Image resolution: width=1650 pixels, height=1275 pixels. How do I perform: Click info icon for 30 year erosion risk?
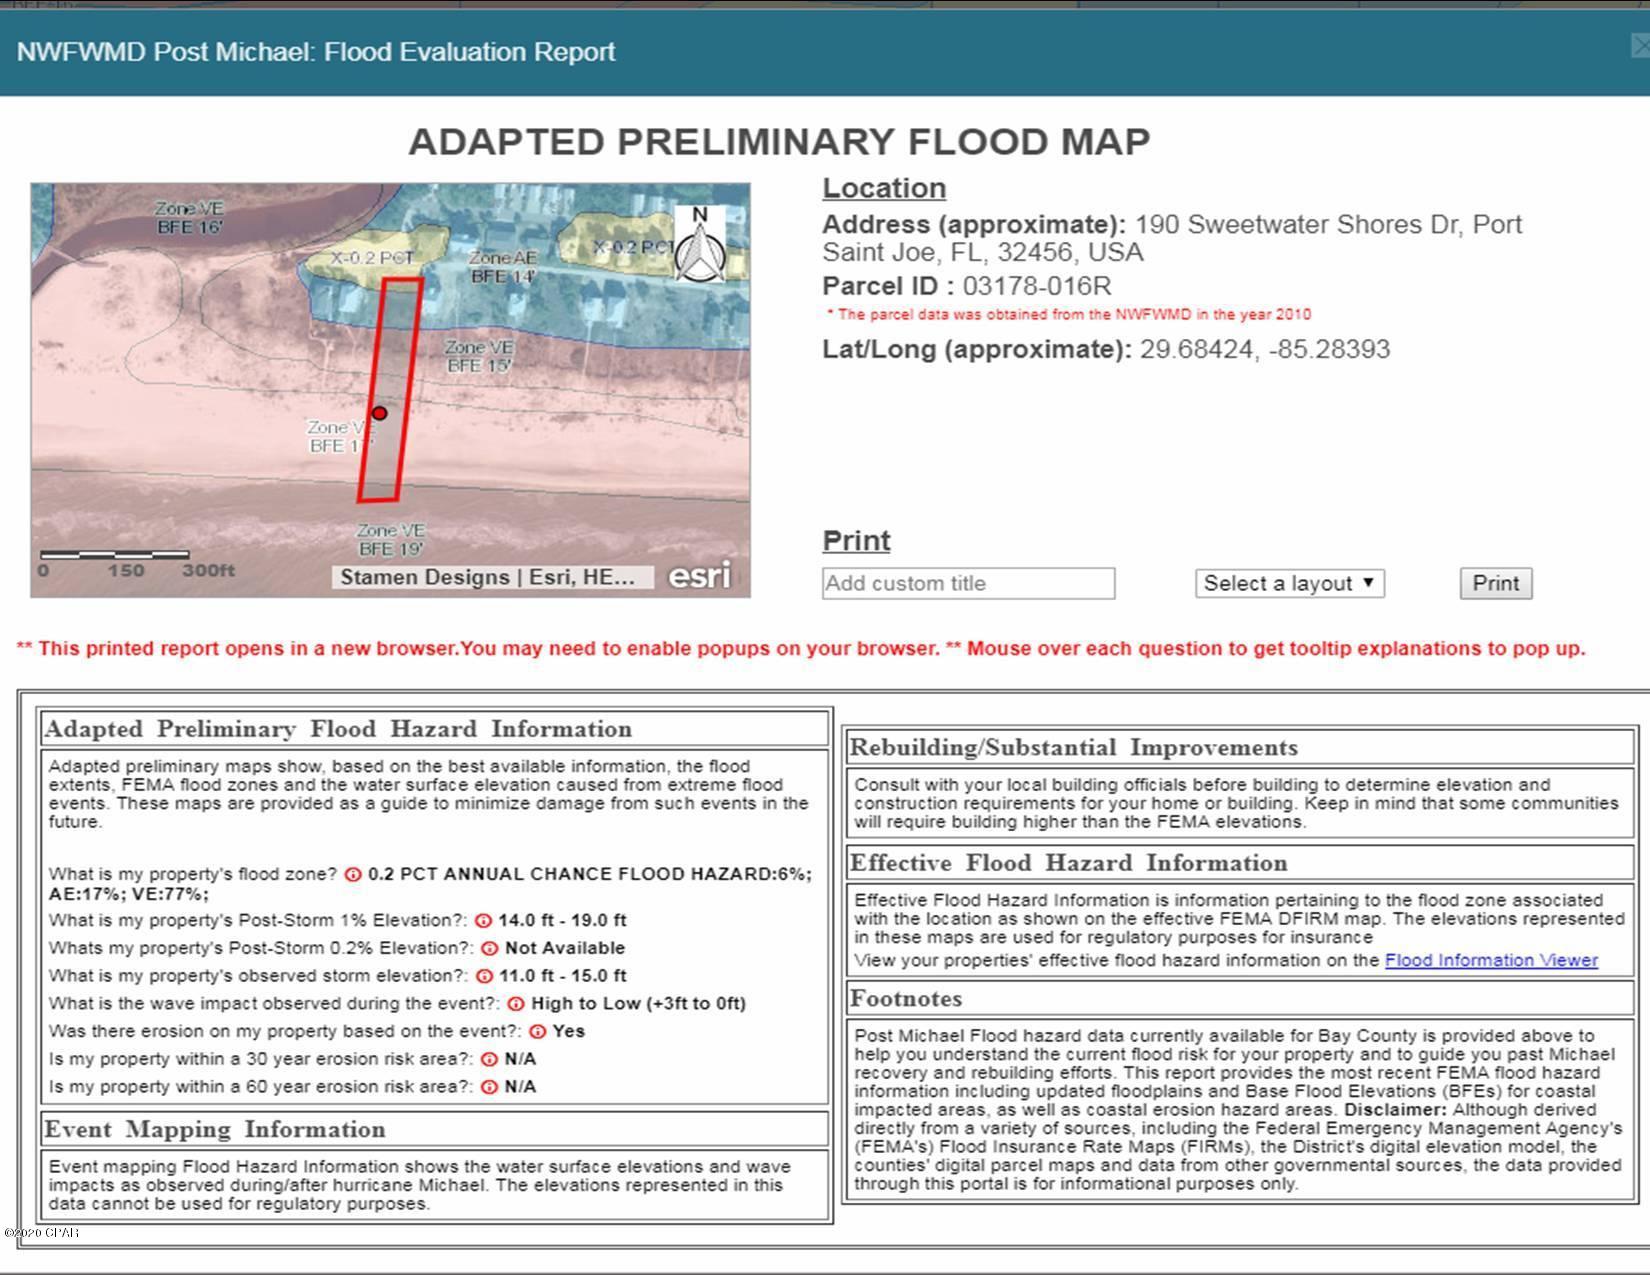[x=489, y=1059]
